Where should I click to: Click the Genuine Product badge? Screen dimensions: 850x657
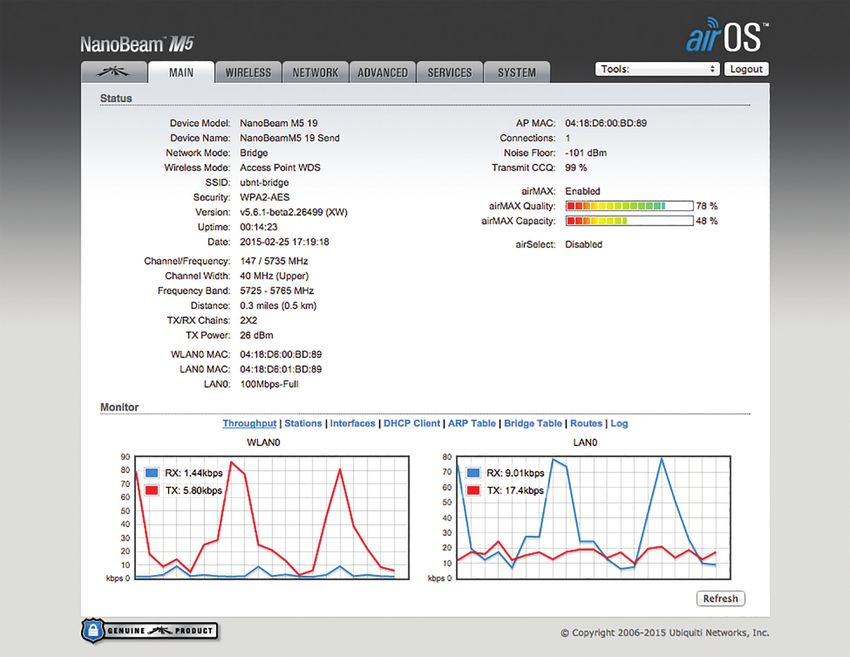[150, 630]
